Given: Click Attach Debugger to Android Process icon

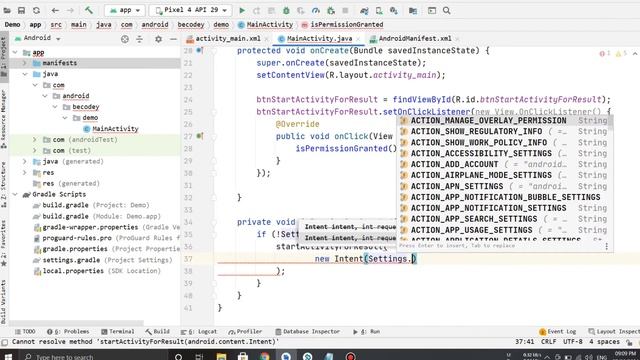Looking at the screenshot, I should pos(331,11).
